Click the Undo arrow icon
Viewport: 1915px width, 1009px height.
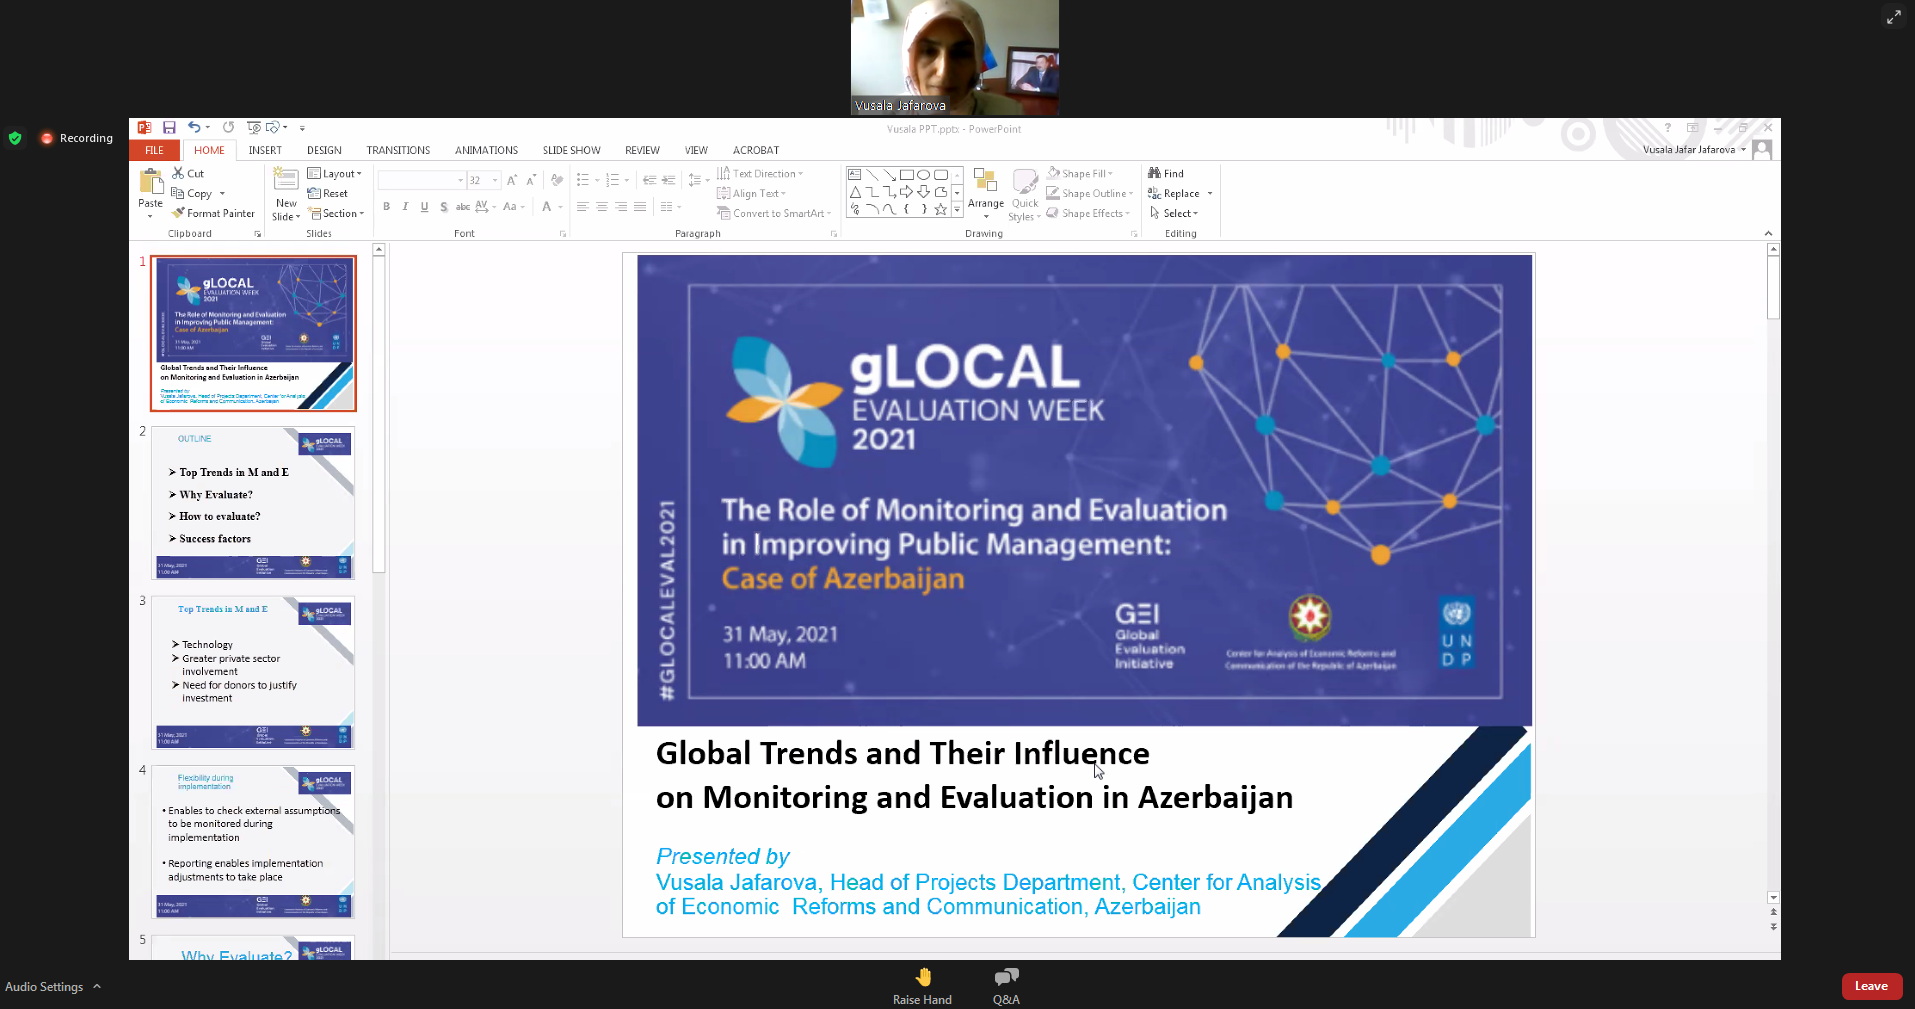click(194, 128)
